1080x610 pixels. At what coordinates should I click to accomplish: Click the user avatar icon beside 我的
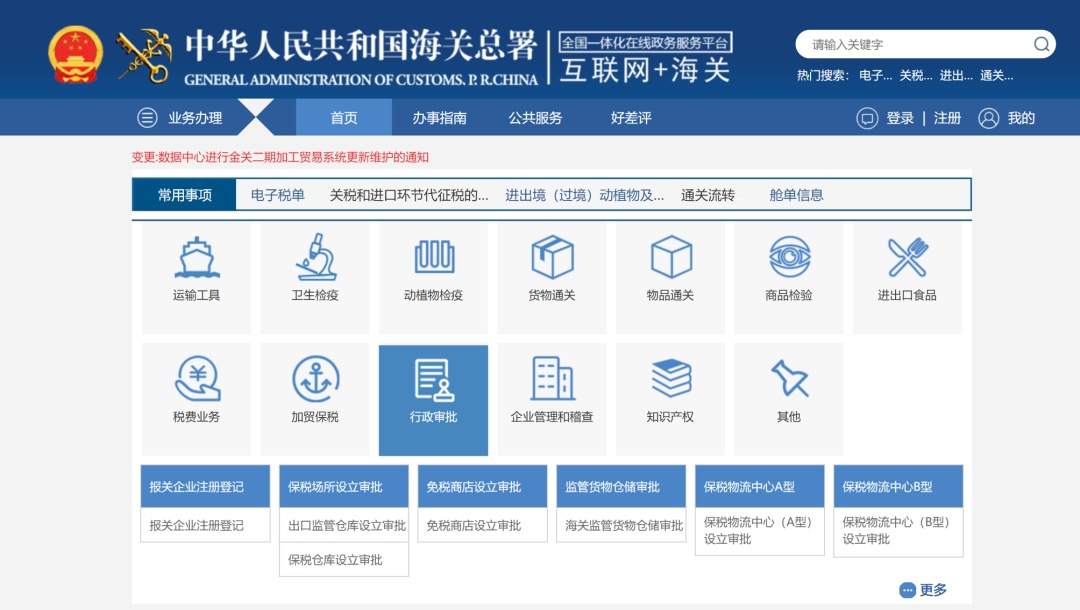[x=988, y=118]
